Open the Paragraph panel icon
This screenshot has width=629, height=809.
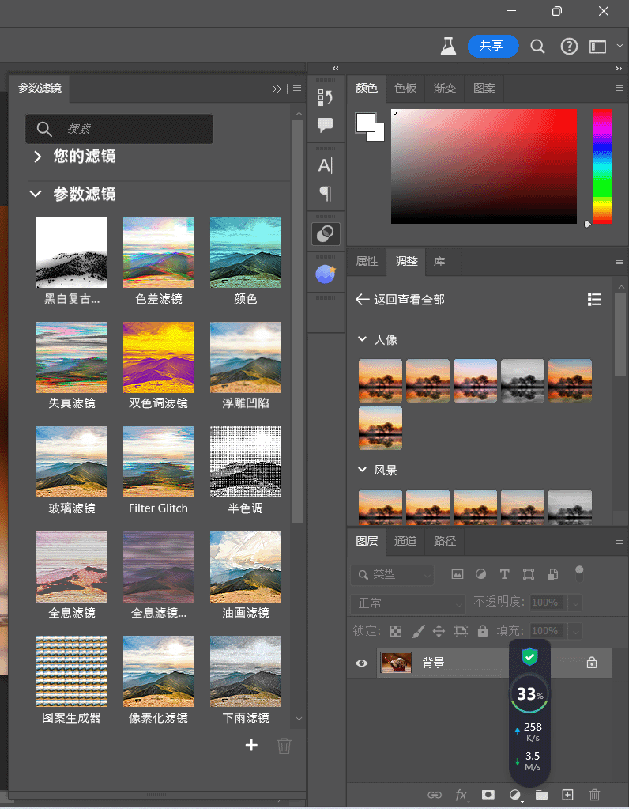coord(325,193)
